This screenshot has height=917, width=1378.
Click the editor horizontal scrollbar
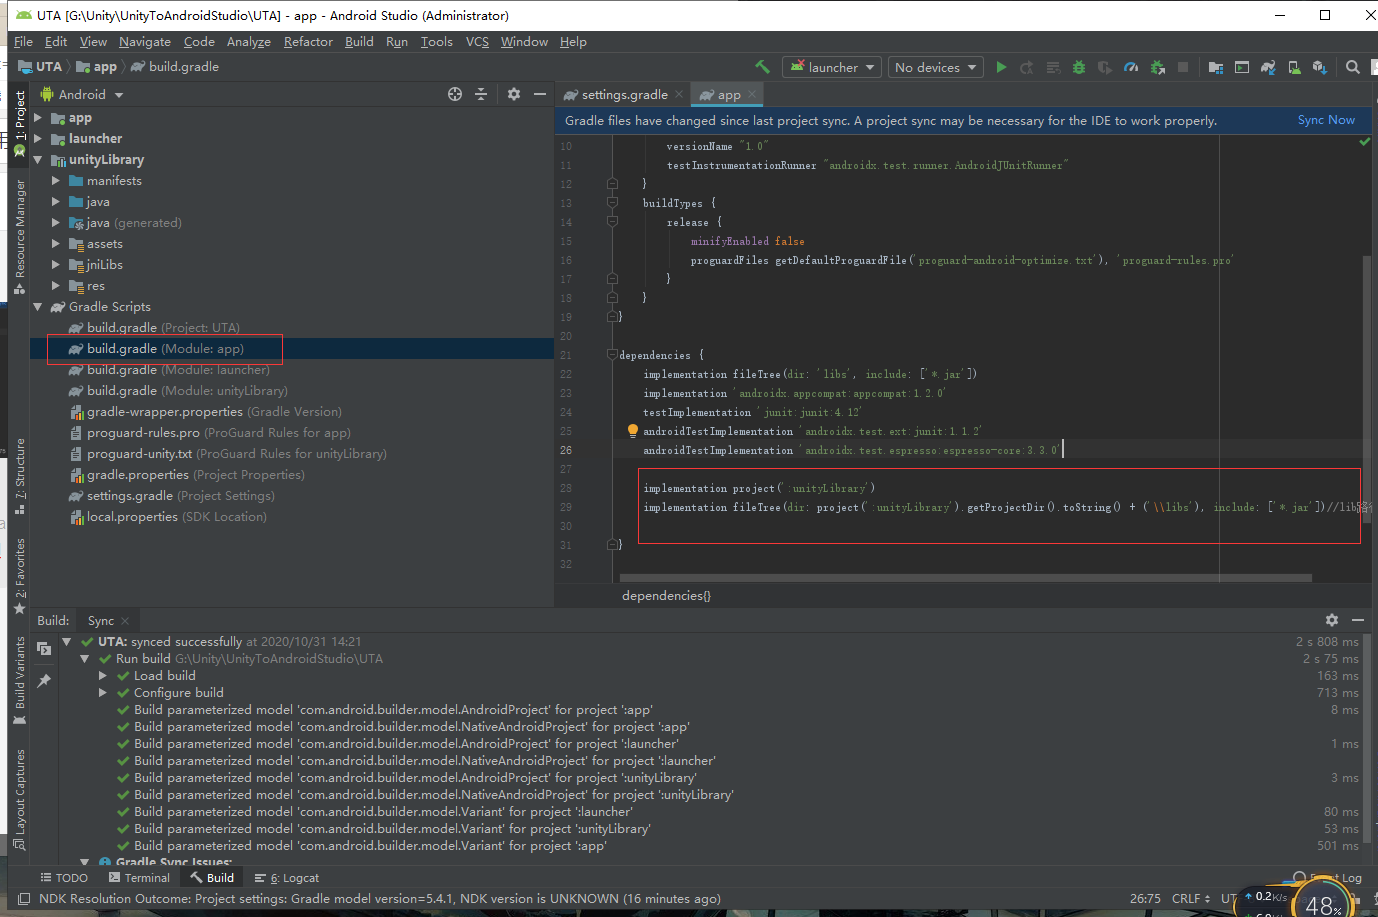point(965,578)
